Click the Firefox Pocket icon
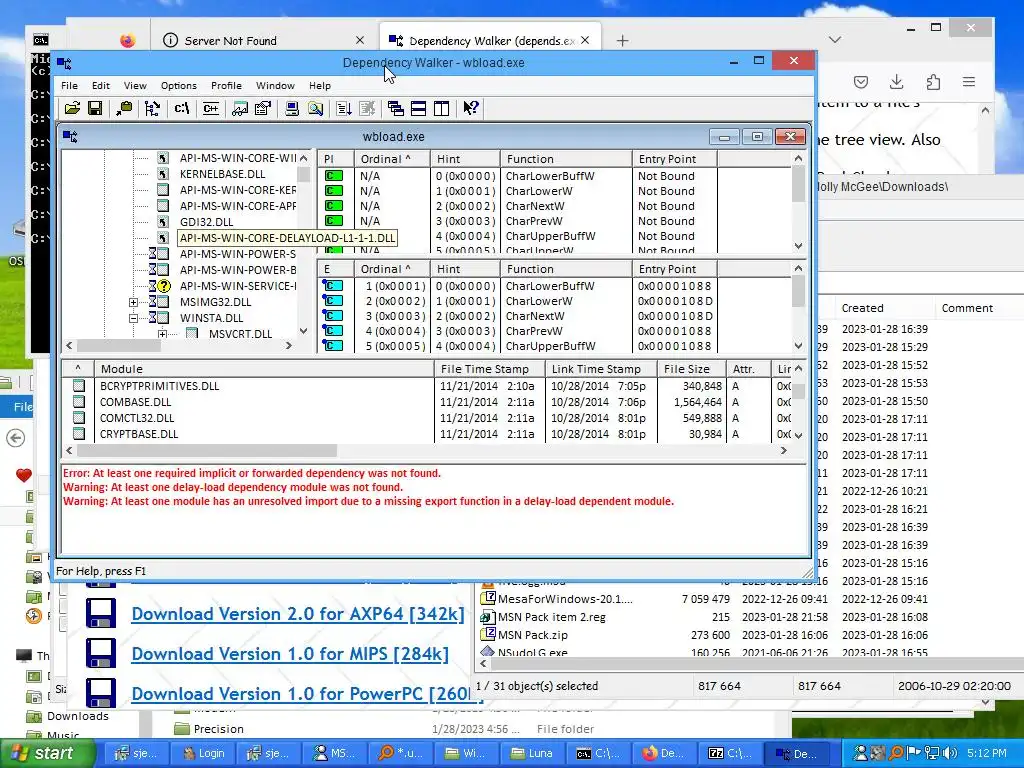The width and height of the screenshot is (1024, 768). click(x=861, y=82)
